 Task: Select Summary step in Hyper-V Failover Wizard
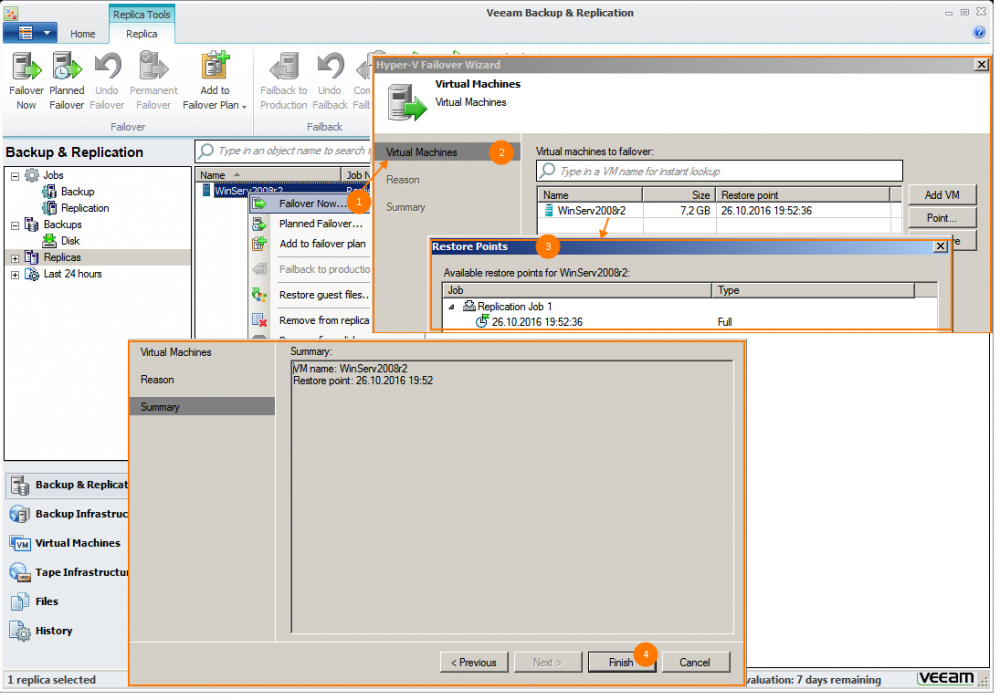tap(405, 207)
